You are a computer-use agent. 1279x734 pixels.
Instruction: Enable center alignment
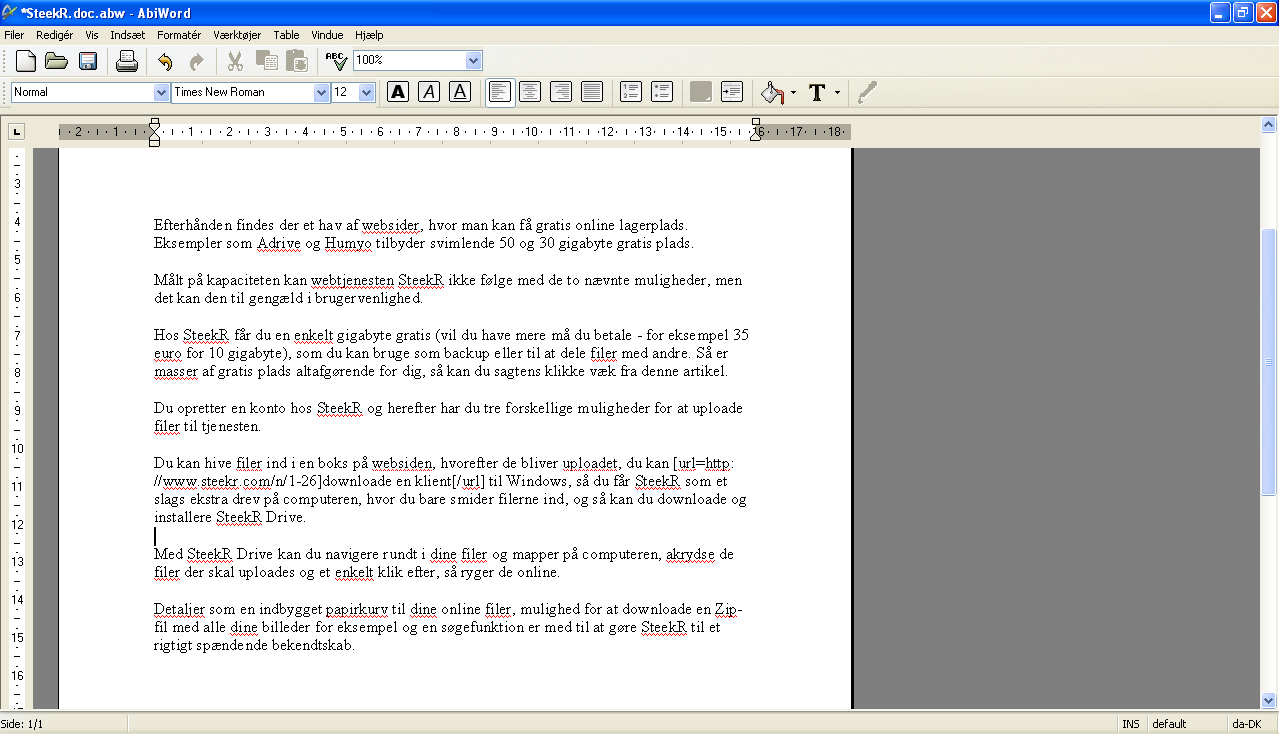tap(530, 92)
